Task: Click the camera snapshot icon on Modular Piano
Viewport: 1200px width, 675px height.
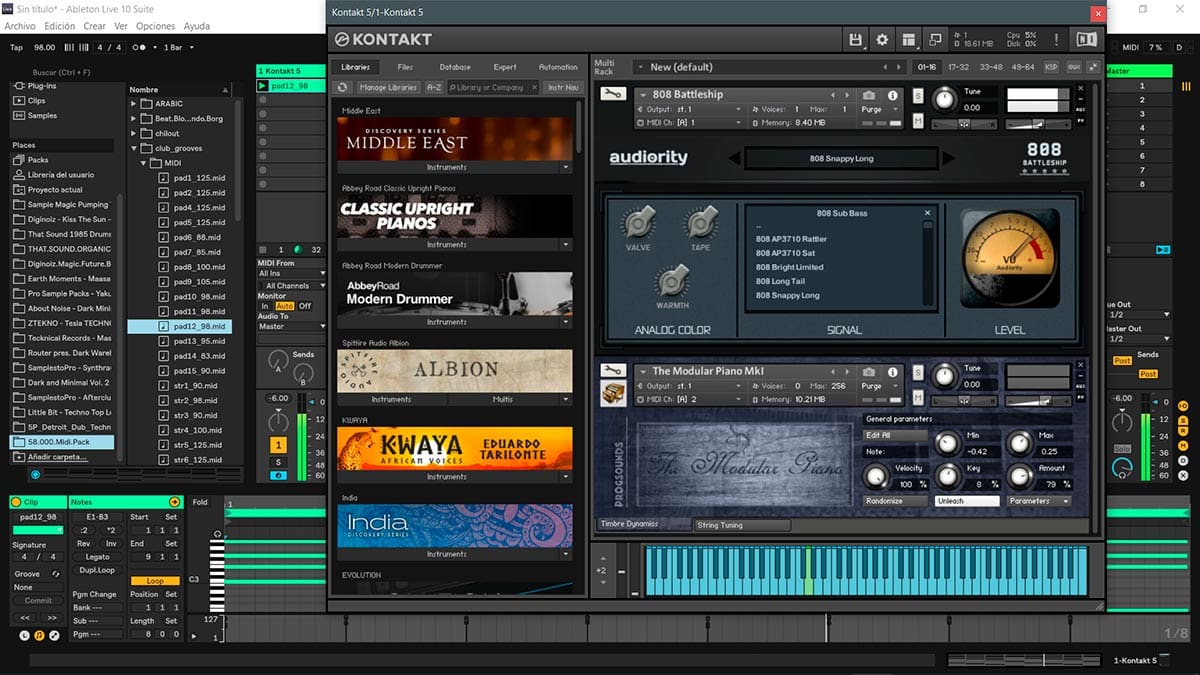Action: [869, 372]
